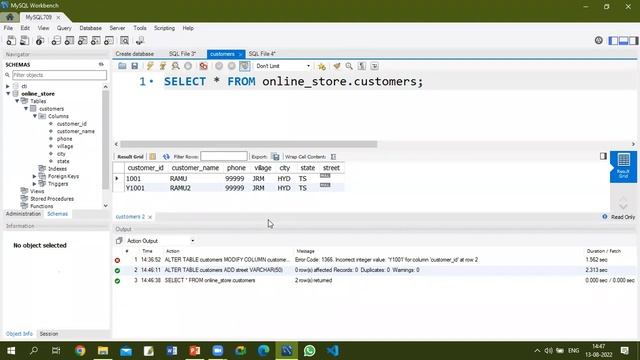Switch to the Administration tab

(23, 214)
